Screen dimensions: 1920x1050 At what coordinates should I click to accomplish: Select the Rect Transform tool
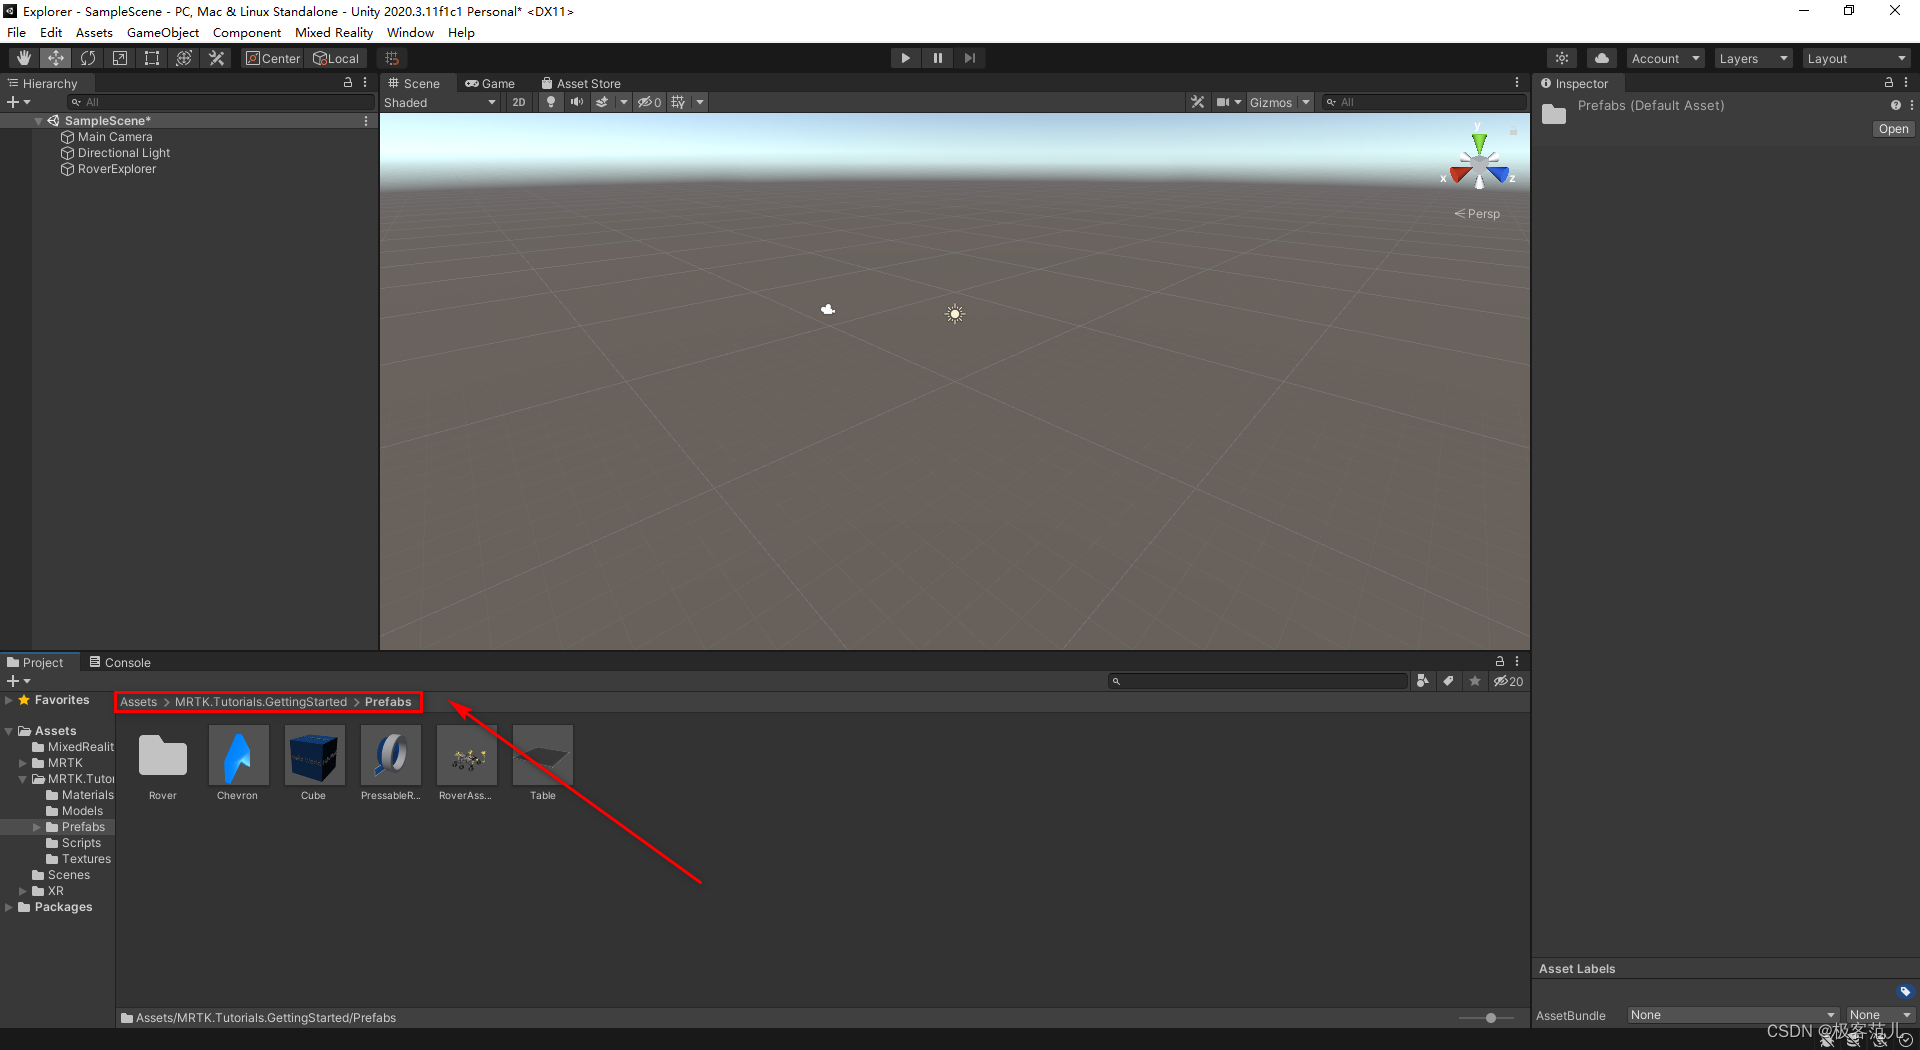[152, 58]
